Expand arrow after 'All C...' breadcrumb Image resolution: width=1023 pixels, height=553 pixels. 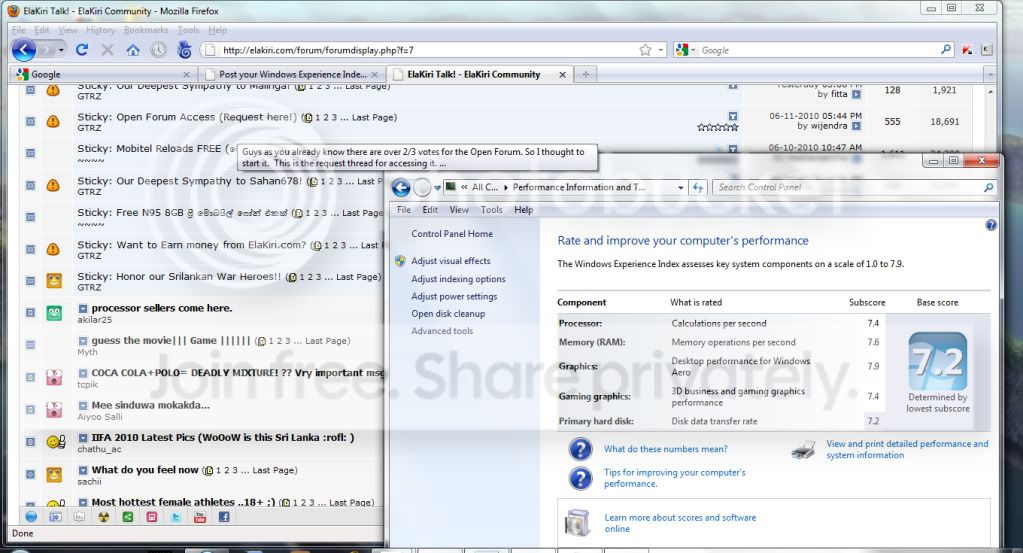pyautogui.click(x=506, y=187)
